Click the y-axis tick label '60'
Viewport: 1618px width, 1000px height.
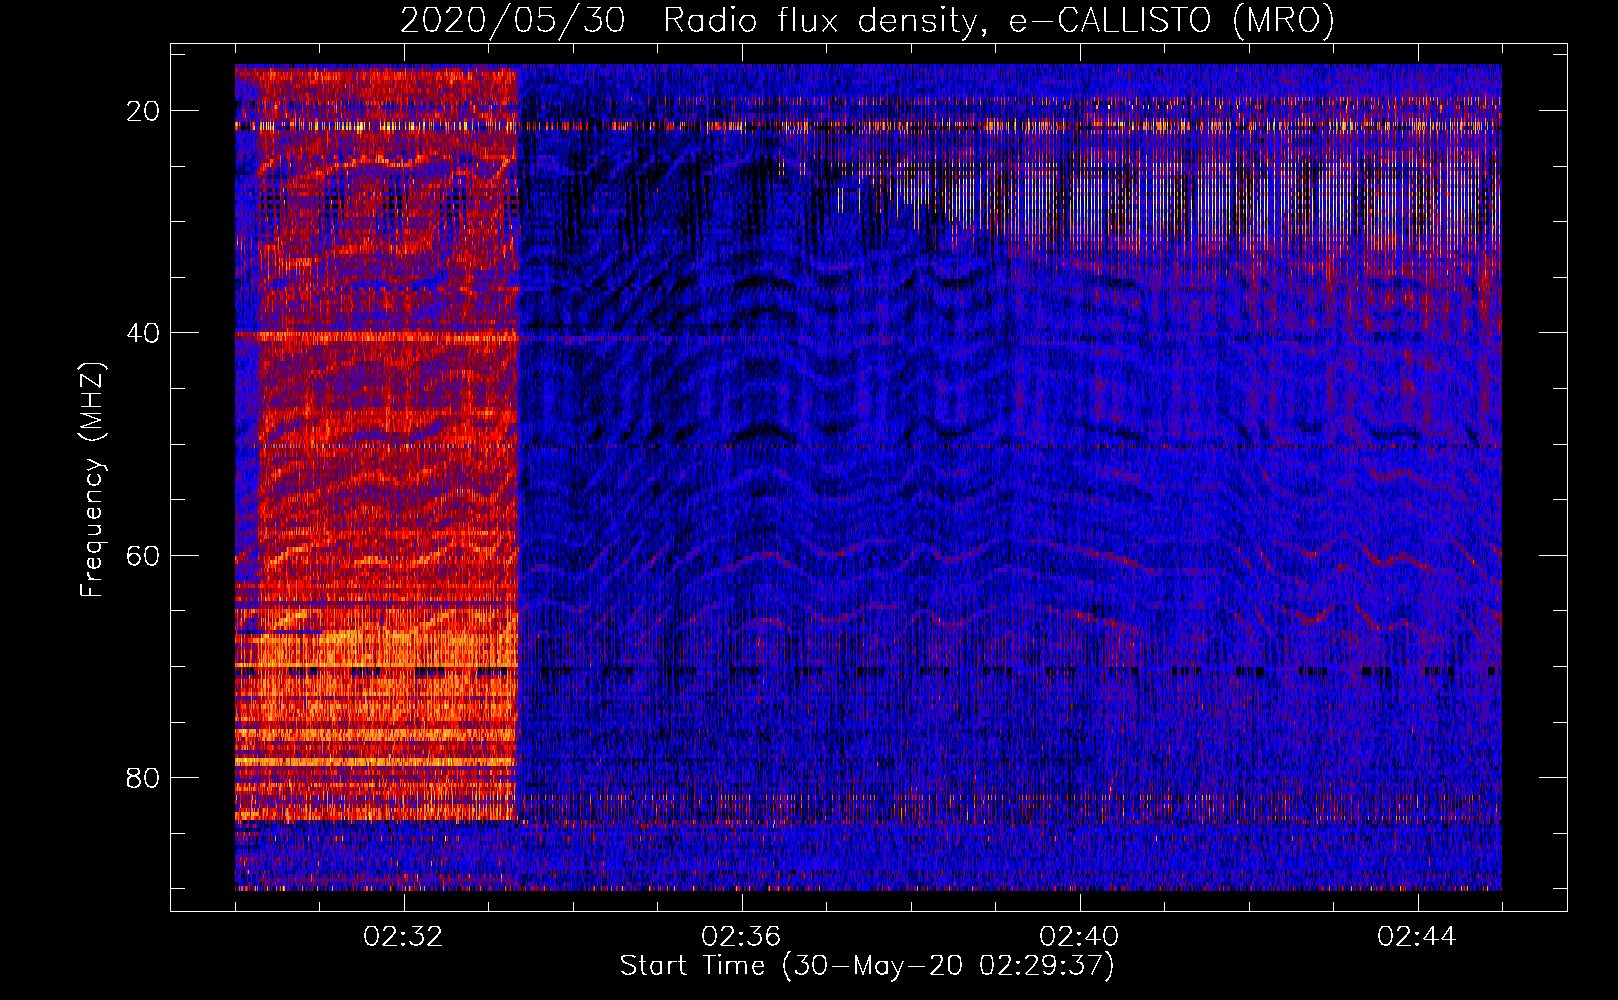[144, 555]
